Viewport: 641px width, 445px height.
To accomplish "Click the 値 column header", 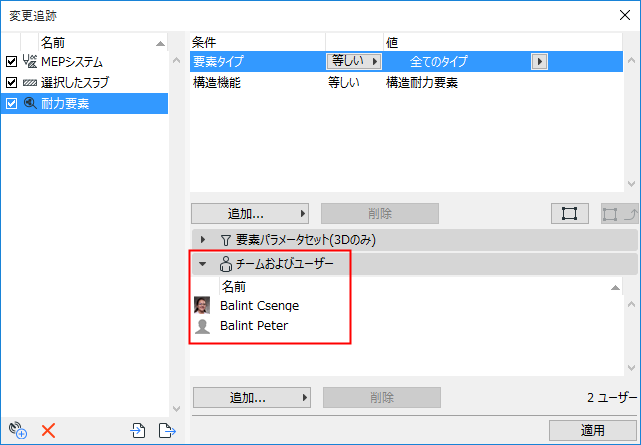I will 503,42.
